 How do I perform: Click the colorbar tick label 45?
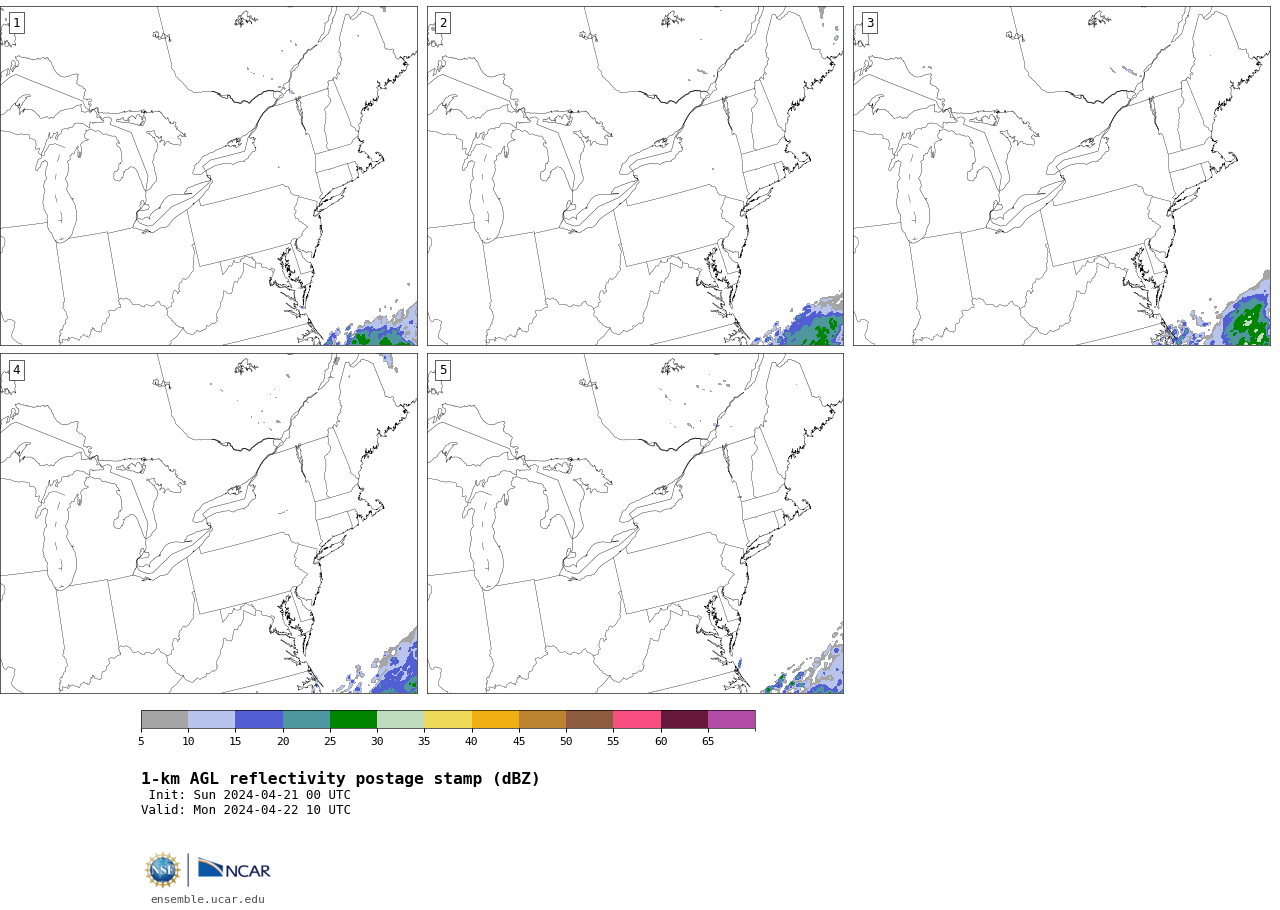click(x=519, y=741)
